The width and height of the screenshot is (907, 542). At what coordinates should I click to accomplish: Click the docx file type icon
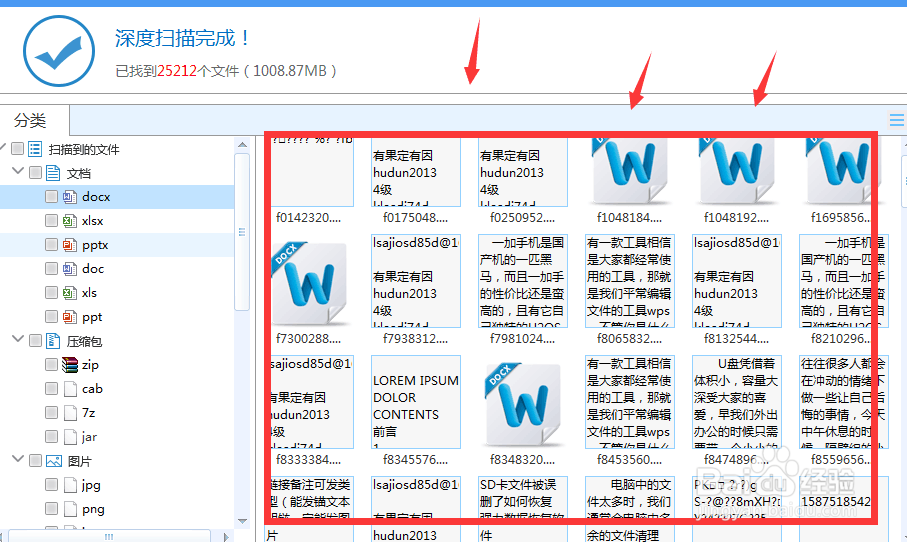(69, 197)
